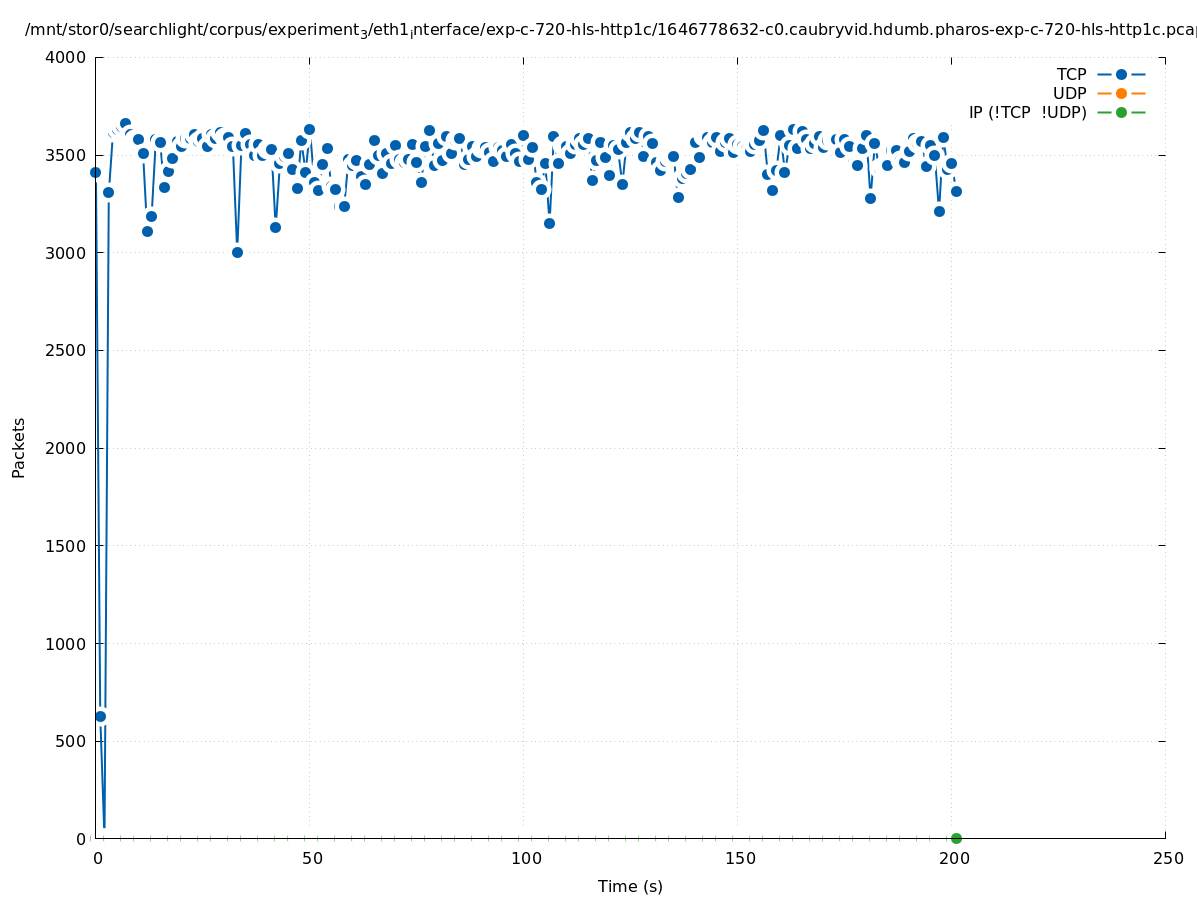Select the IP (!TCP !UDP) legend text
The width and height of the screenshot is (1197, 900).
coord(1027,112)
